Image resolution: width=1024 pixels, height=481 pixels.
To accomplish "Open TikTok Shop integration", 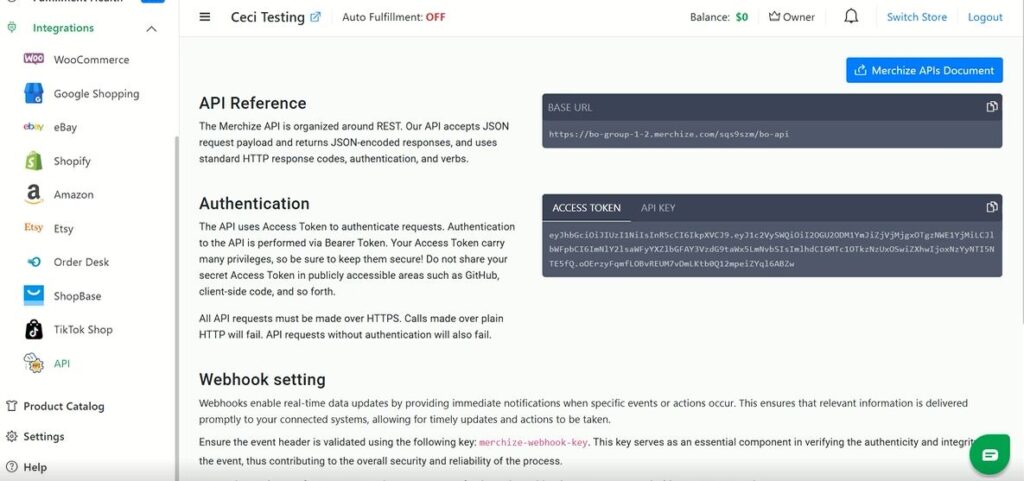I will pos(83,330).
